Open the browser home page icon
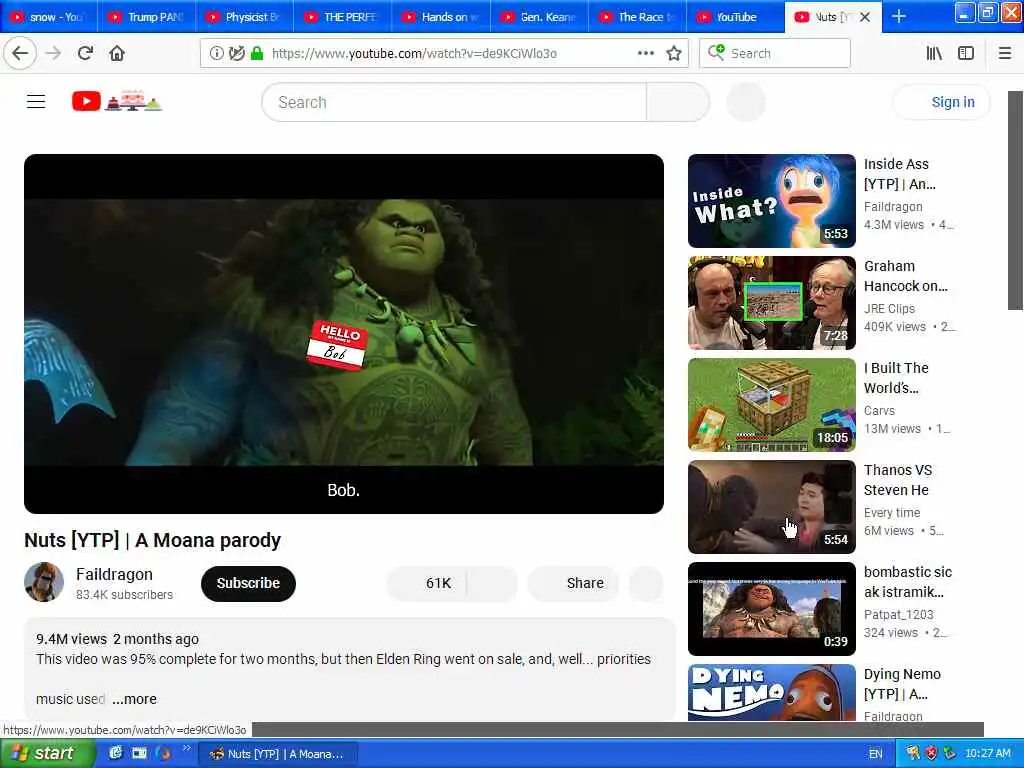Screen dimensions: 1024x768 tap(117, 54)
